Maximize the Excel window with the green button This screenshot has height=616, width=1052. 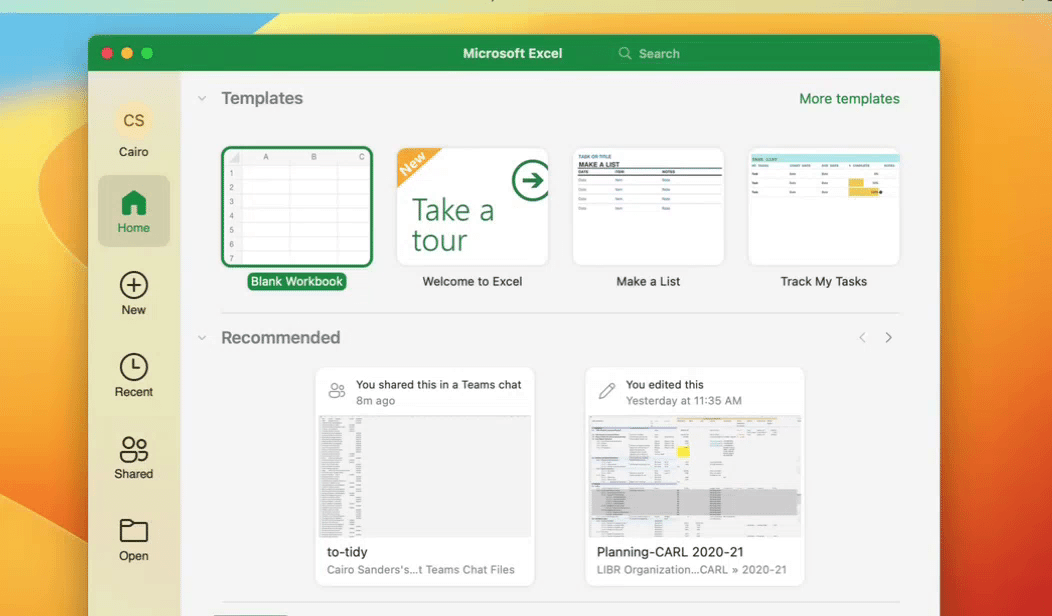click(x=147, y=53)
